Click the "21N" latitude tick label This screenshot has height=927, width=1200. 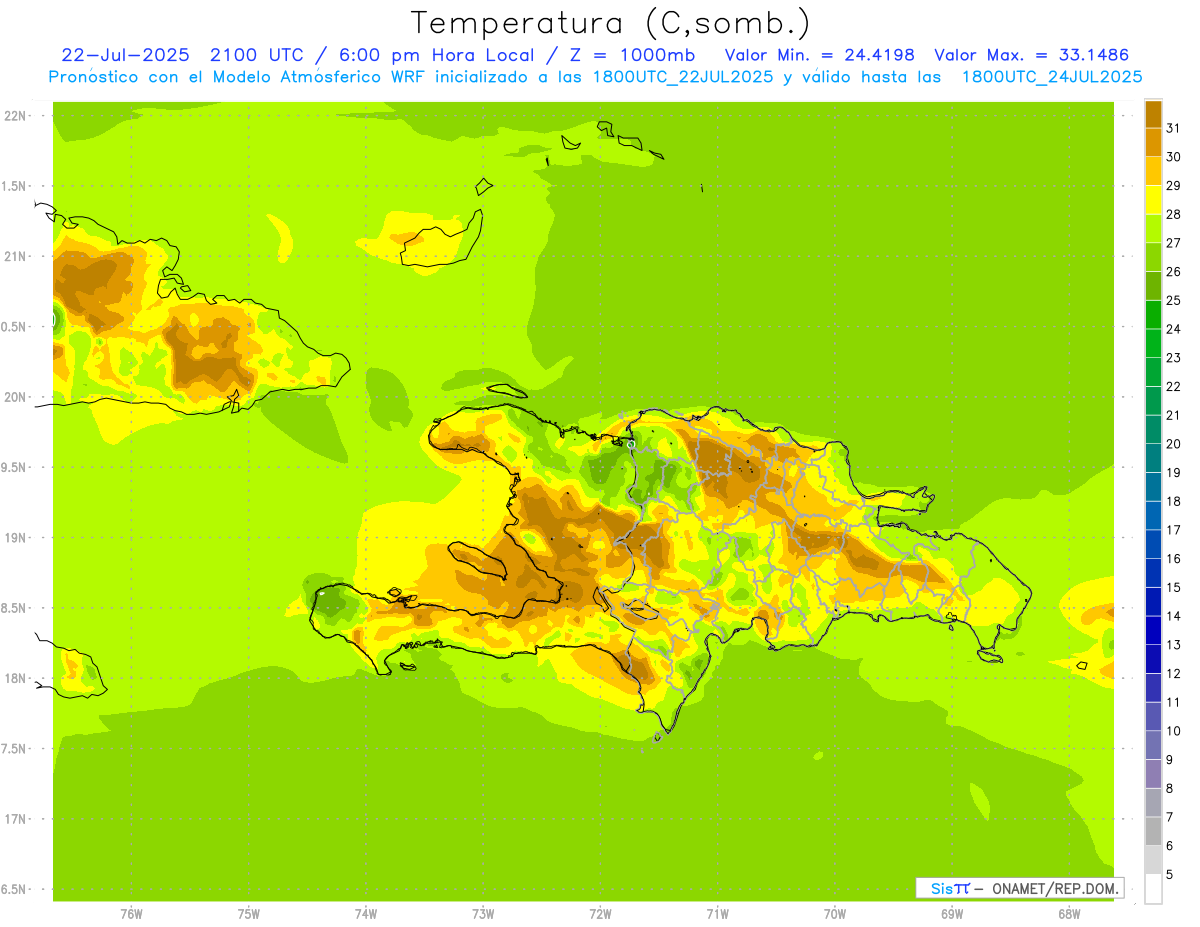click(15, 256)
